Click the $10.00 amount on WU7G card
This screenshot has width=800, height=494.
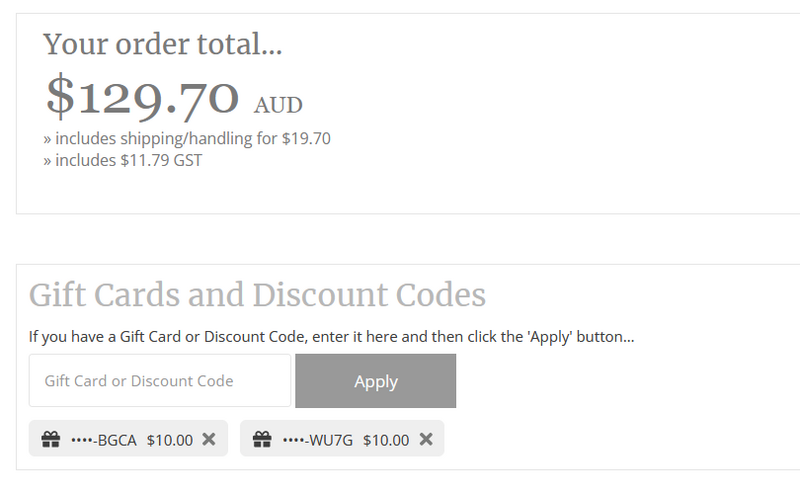coord(386,439)
